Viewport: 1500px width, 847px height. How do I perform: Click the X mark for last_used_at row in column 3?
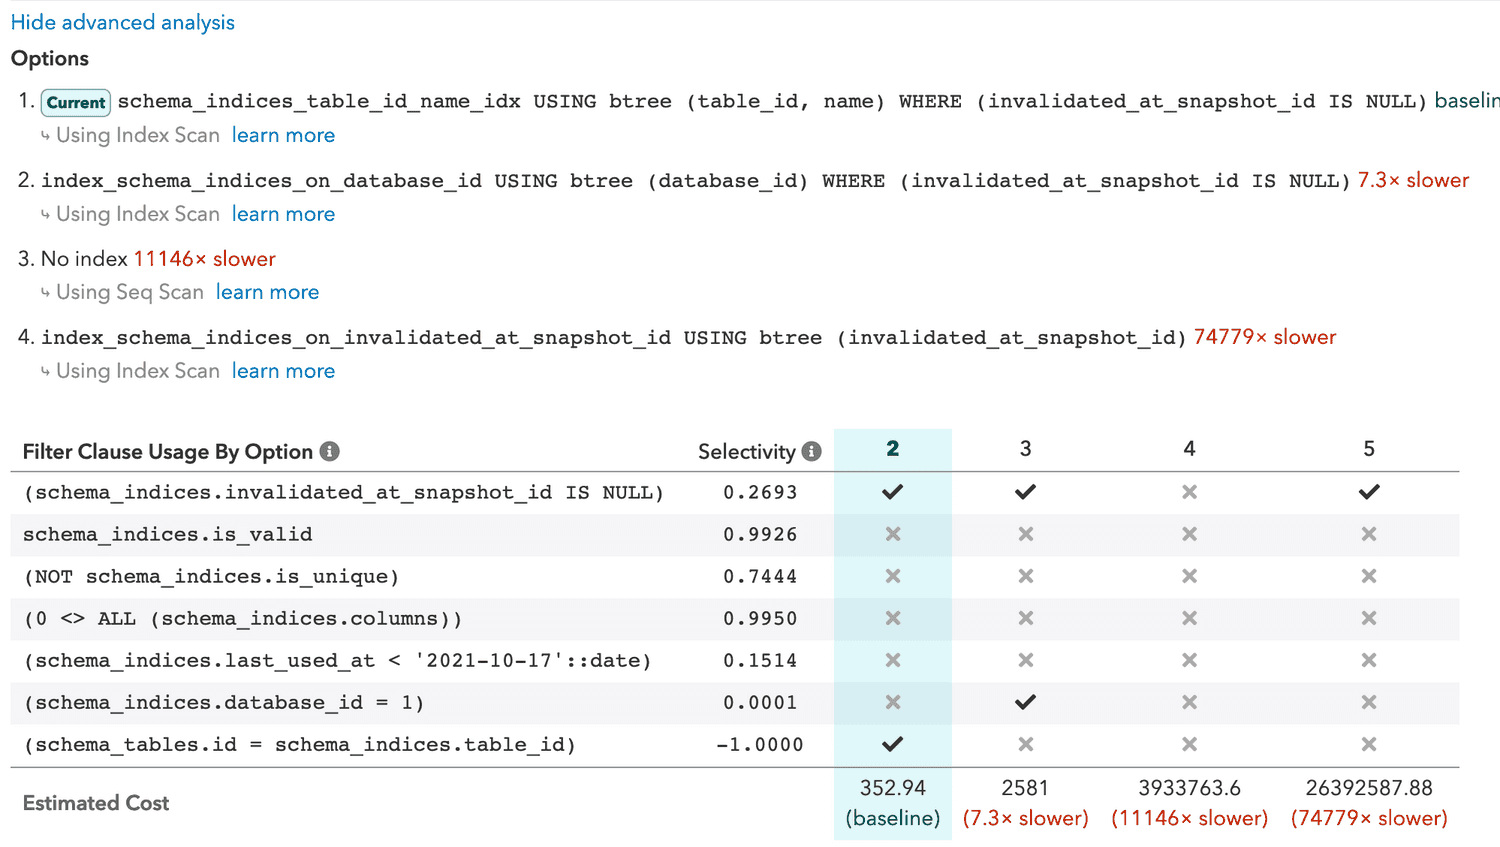(1025, 660)
